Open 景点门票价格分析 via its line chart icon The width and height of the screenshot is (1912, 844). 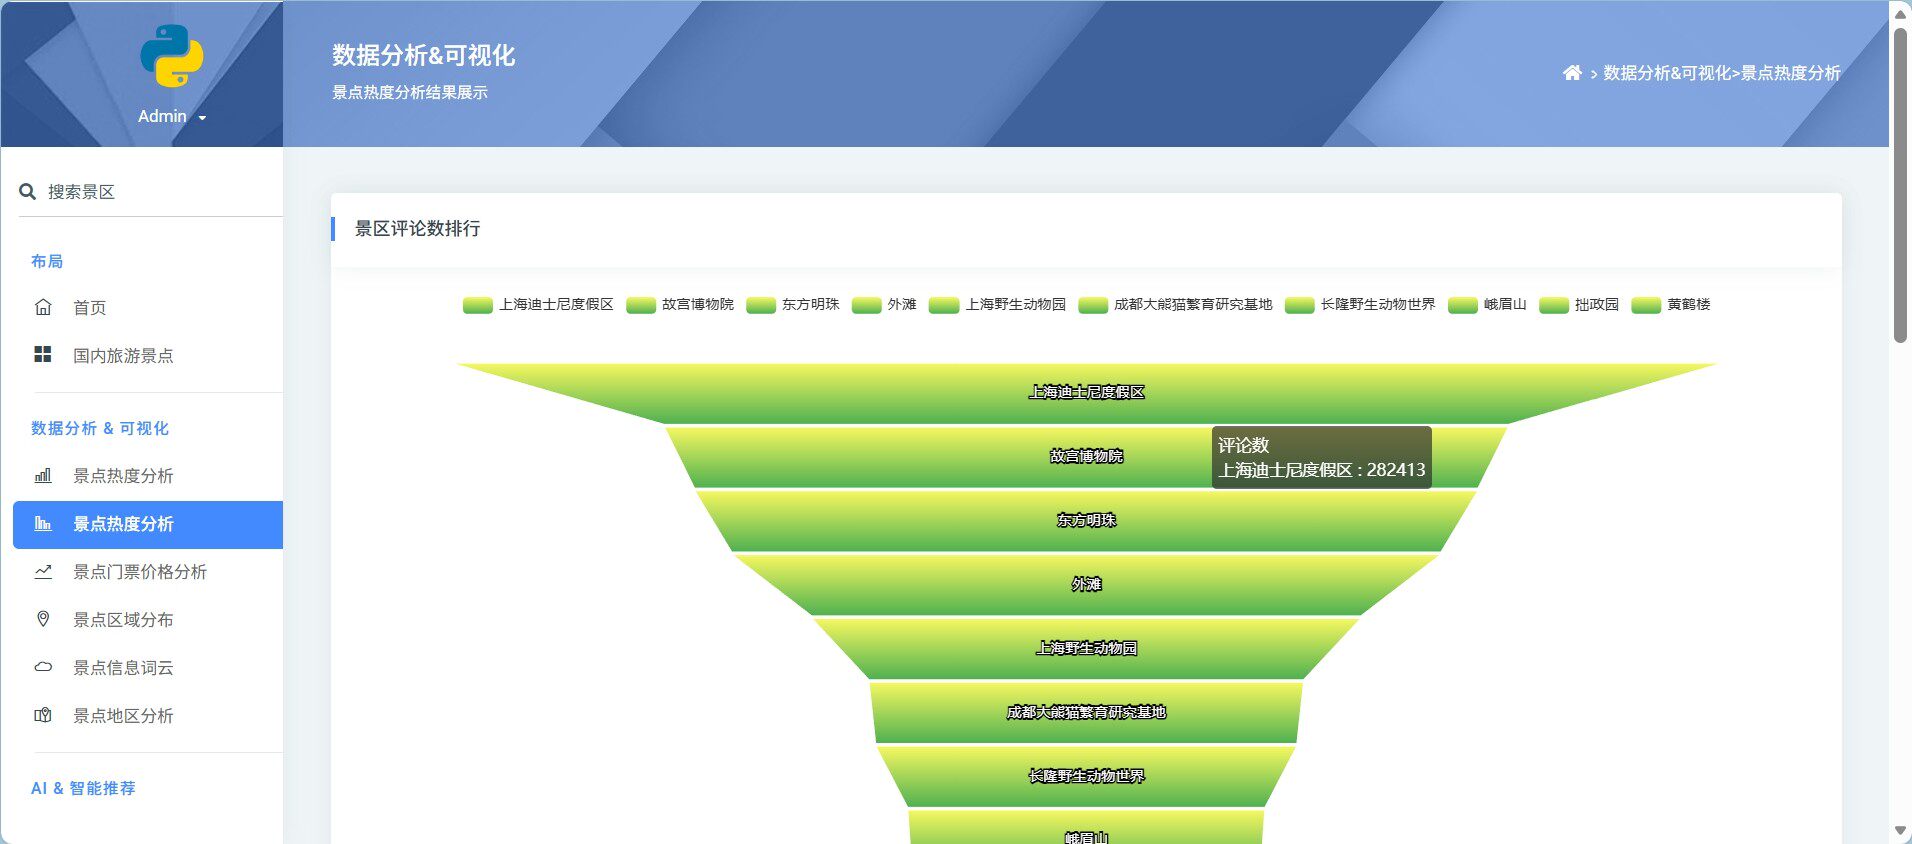[x=43, y=571]
